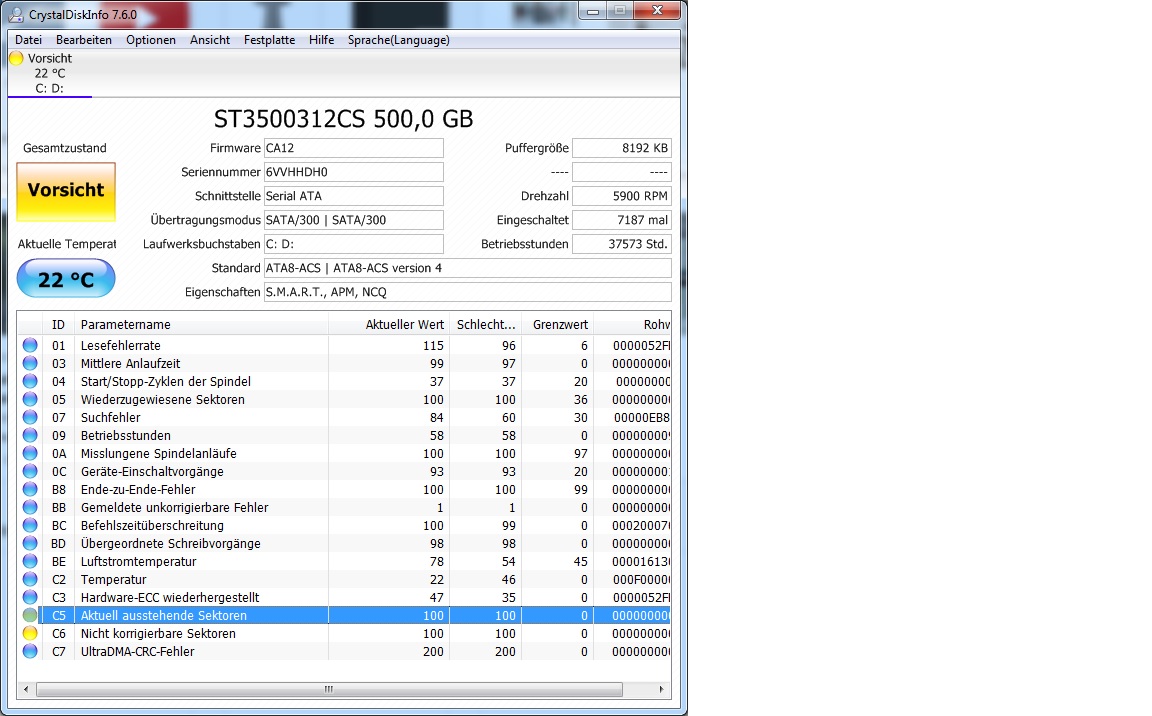Minimize the CrystalDiskInfo window

tap(593, 10)
